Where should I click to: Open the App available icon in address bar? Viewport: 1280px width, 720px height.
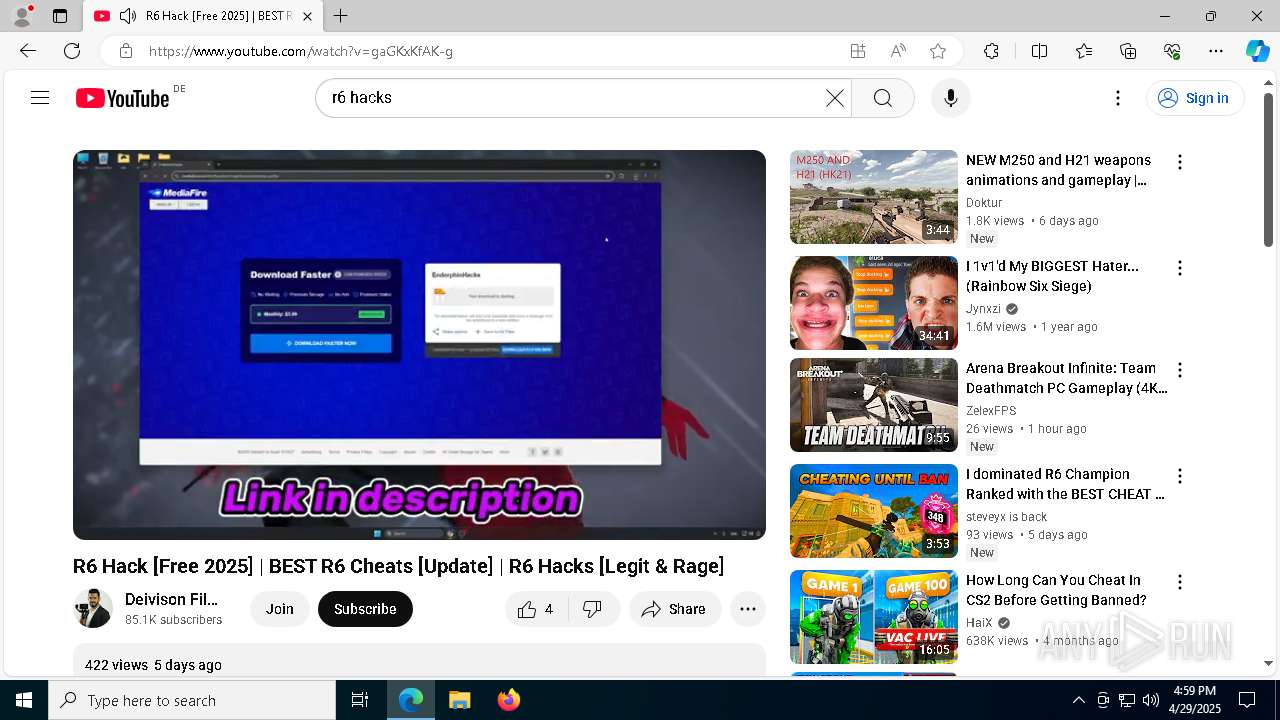(858, 51)
